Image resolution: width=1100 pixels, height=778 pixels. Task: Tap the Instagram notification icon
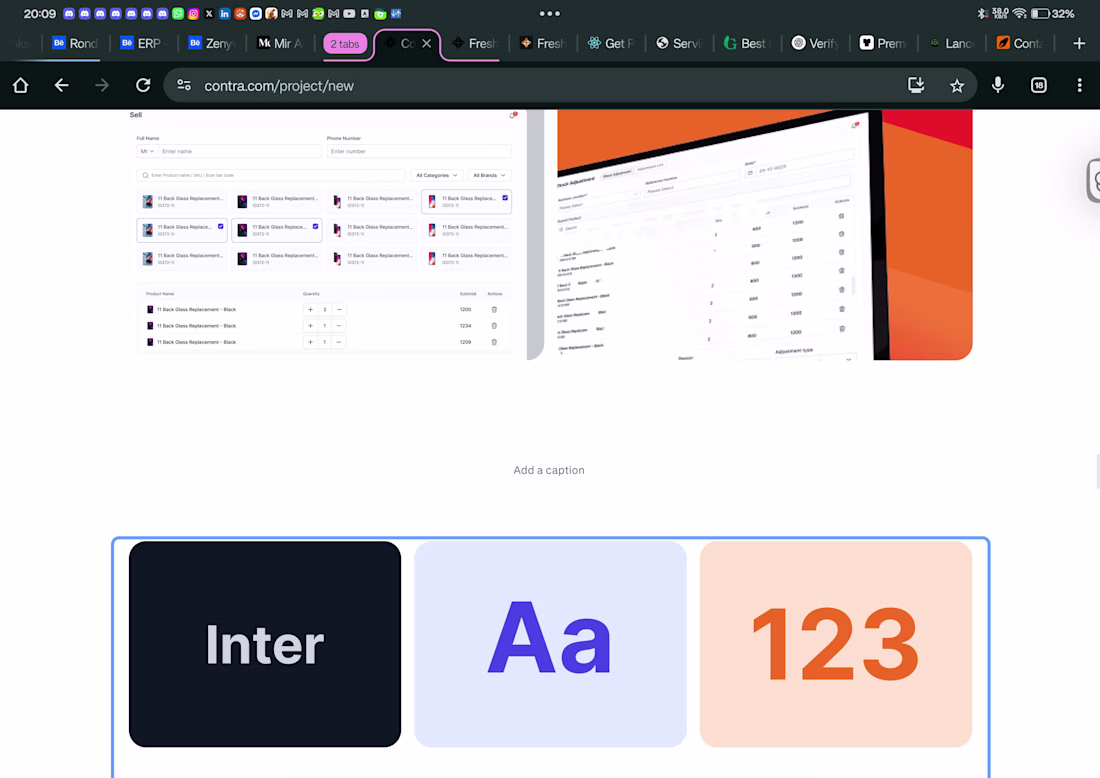point(194,13)
